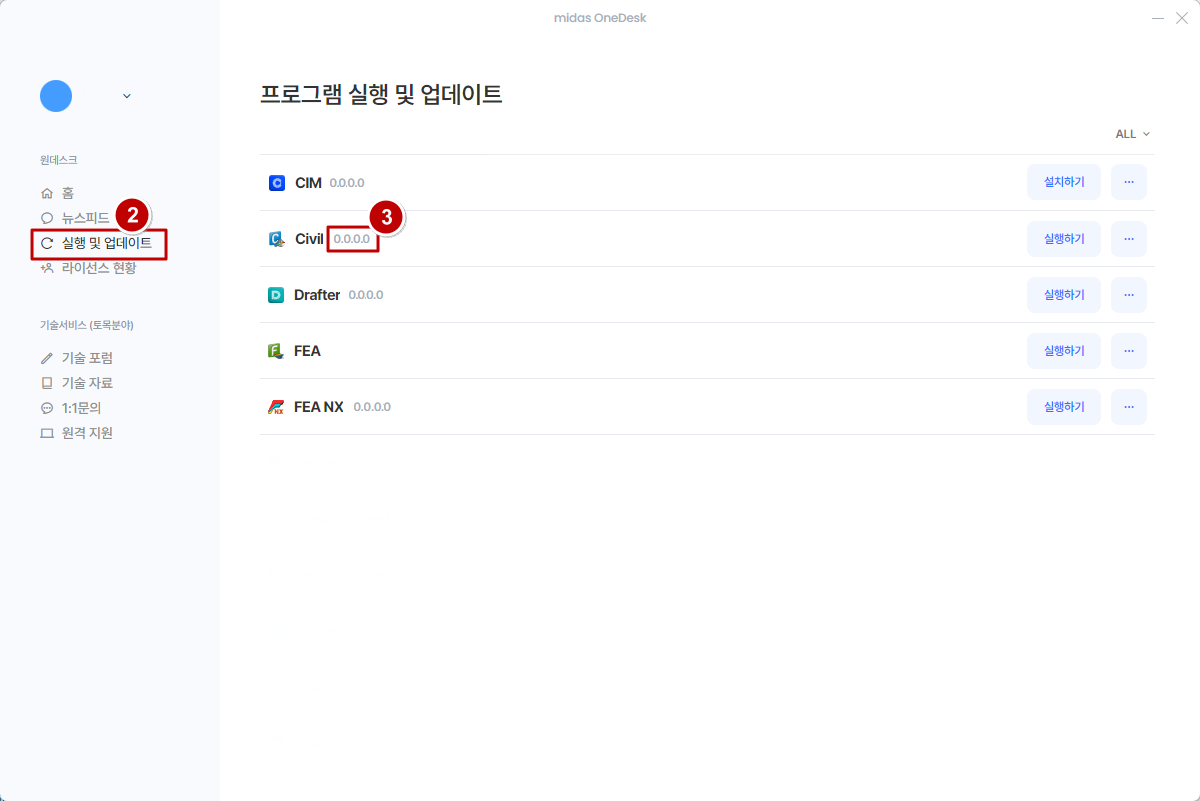This screenshot has width=1200, height=801.
Task: Expand the account dropdown chevron beside avatar
Action: pos(126,96)
